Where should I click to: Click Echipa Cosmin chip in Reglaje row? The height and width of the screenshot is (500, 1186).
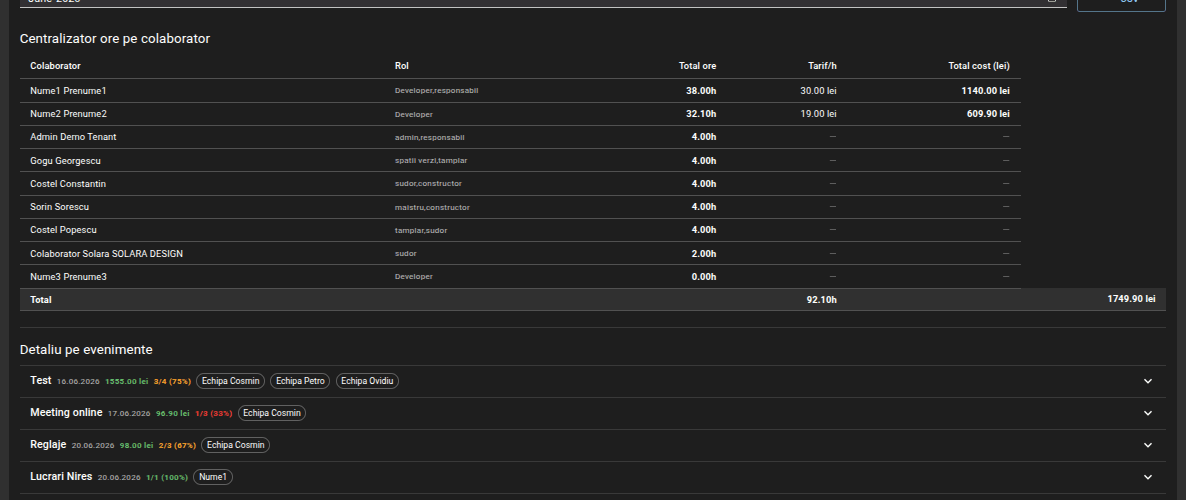click(x=236, y=445)
